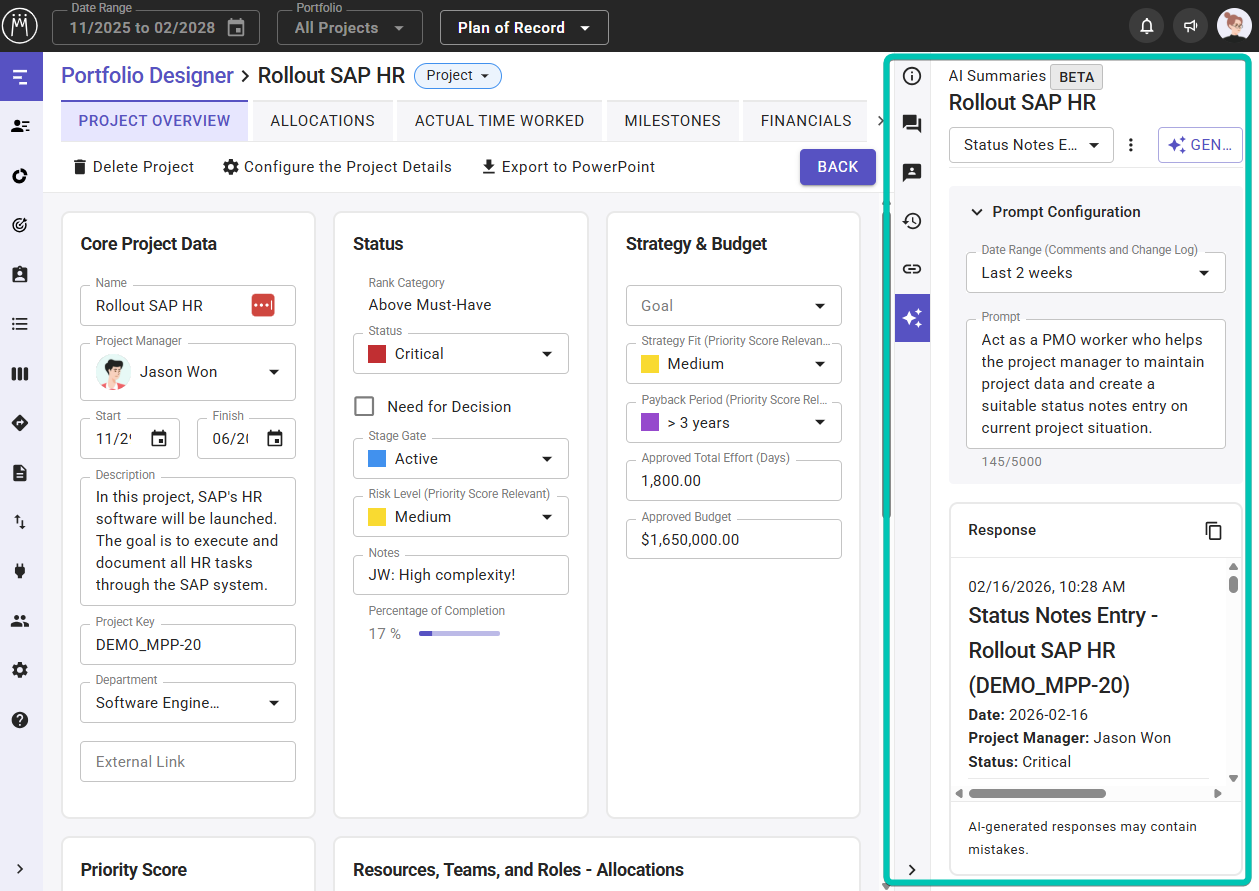Viewport: 1259px width, 891px height.
Task: Open the comments icon in side panel
Action: [912, 124]
